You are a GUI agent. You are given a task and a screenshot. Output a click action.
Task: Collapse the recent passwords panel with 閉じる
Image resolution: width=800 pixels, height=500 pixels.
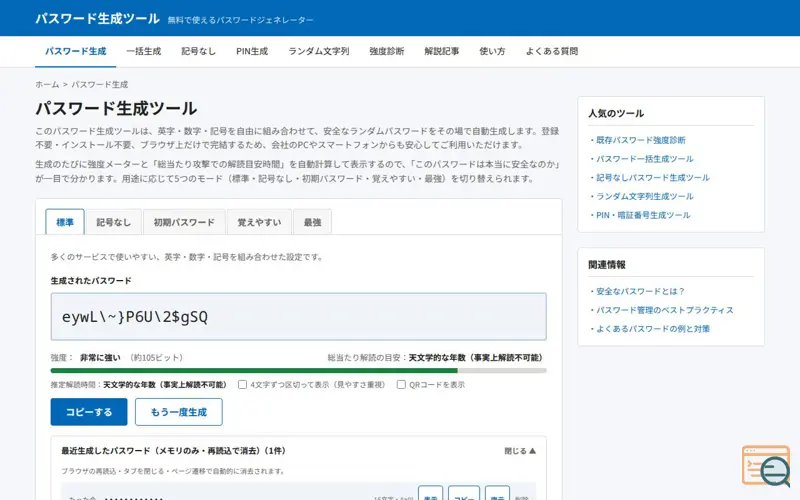point(520,451)
